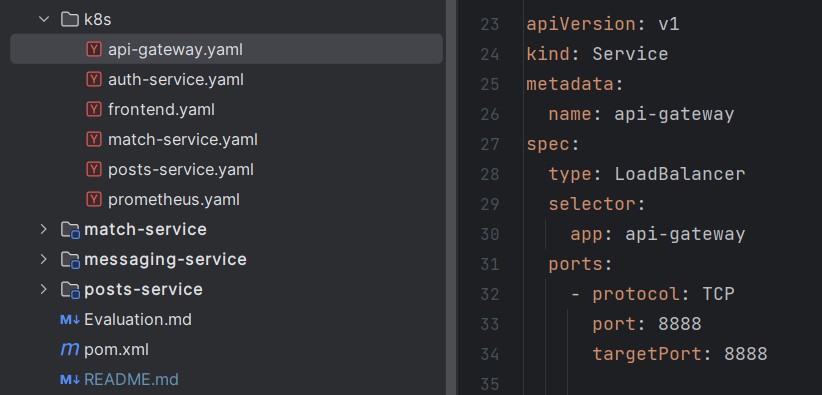822x395 pixels.
Task: Expand the match-service module chevron
Action: (45, 230)
